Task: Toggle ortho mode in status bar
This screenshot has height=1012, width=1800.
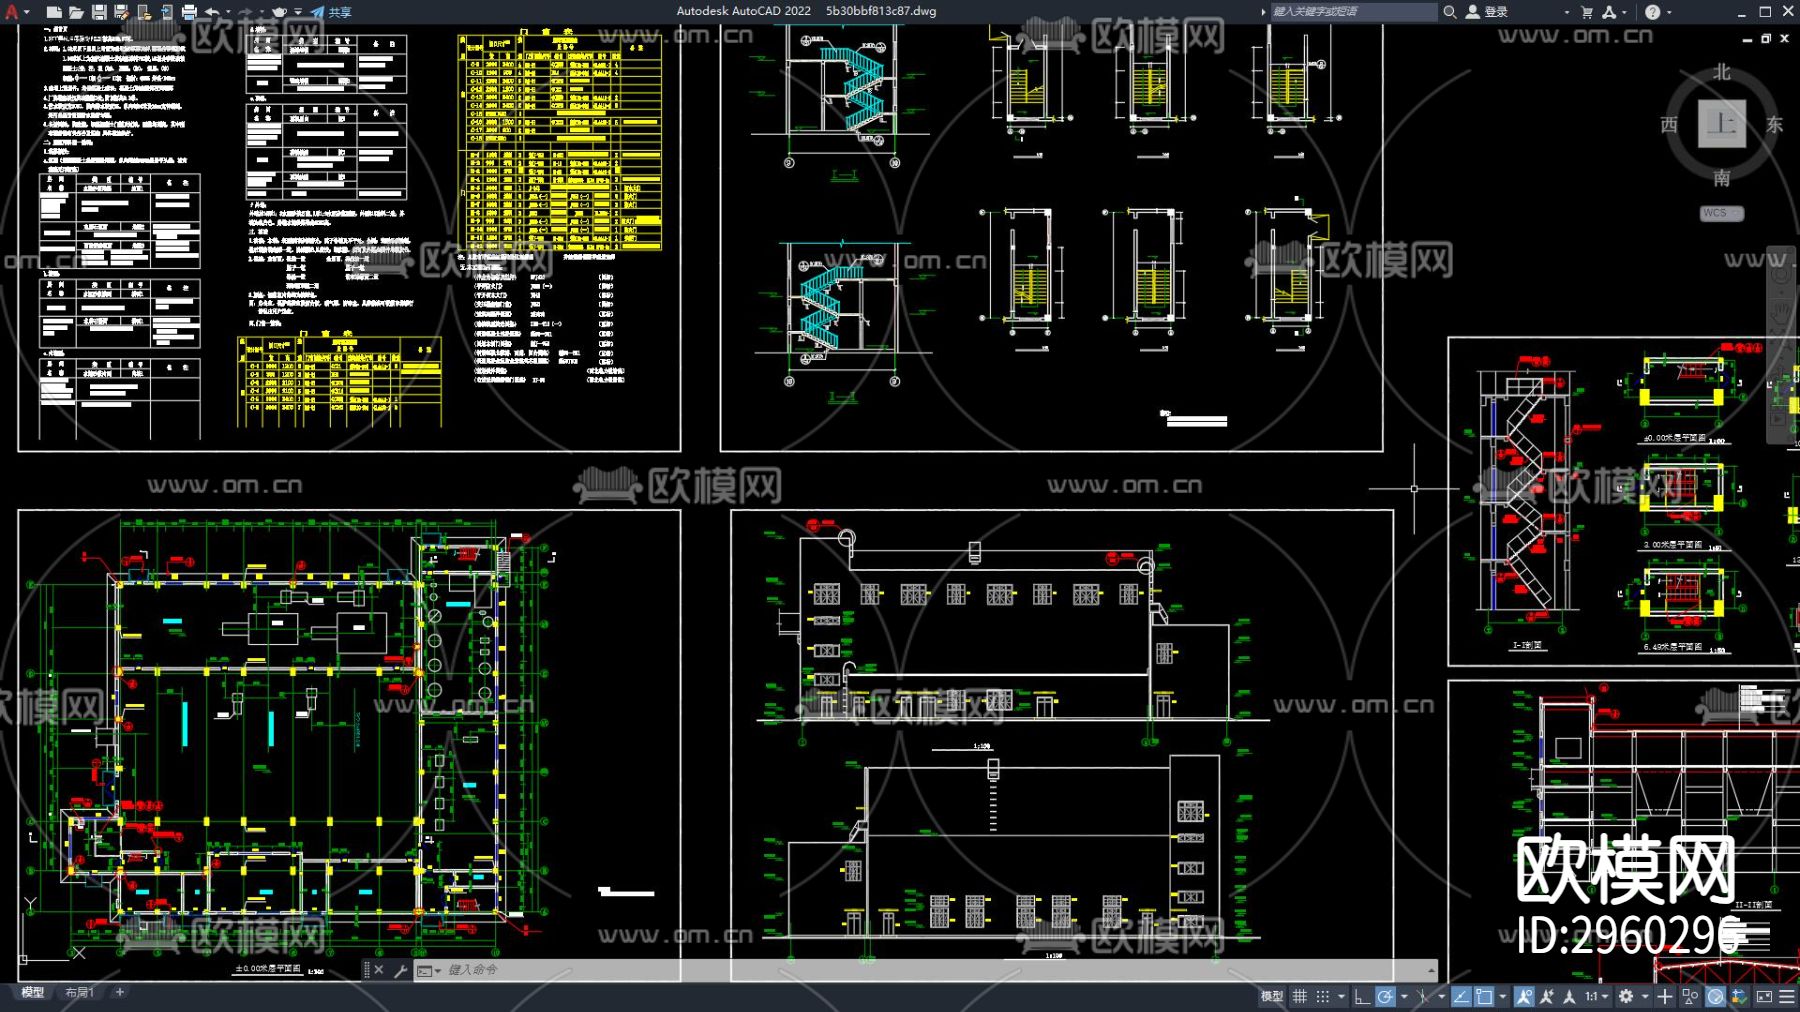Action: click(x=1361, y=996)
